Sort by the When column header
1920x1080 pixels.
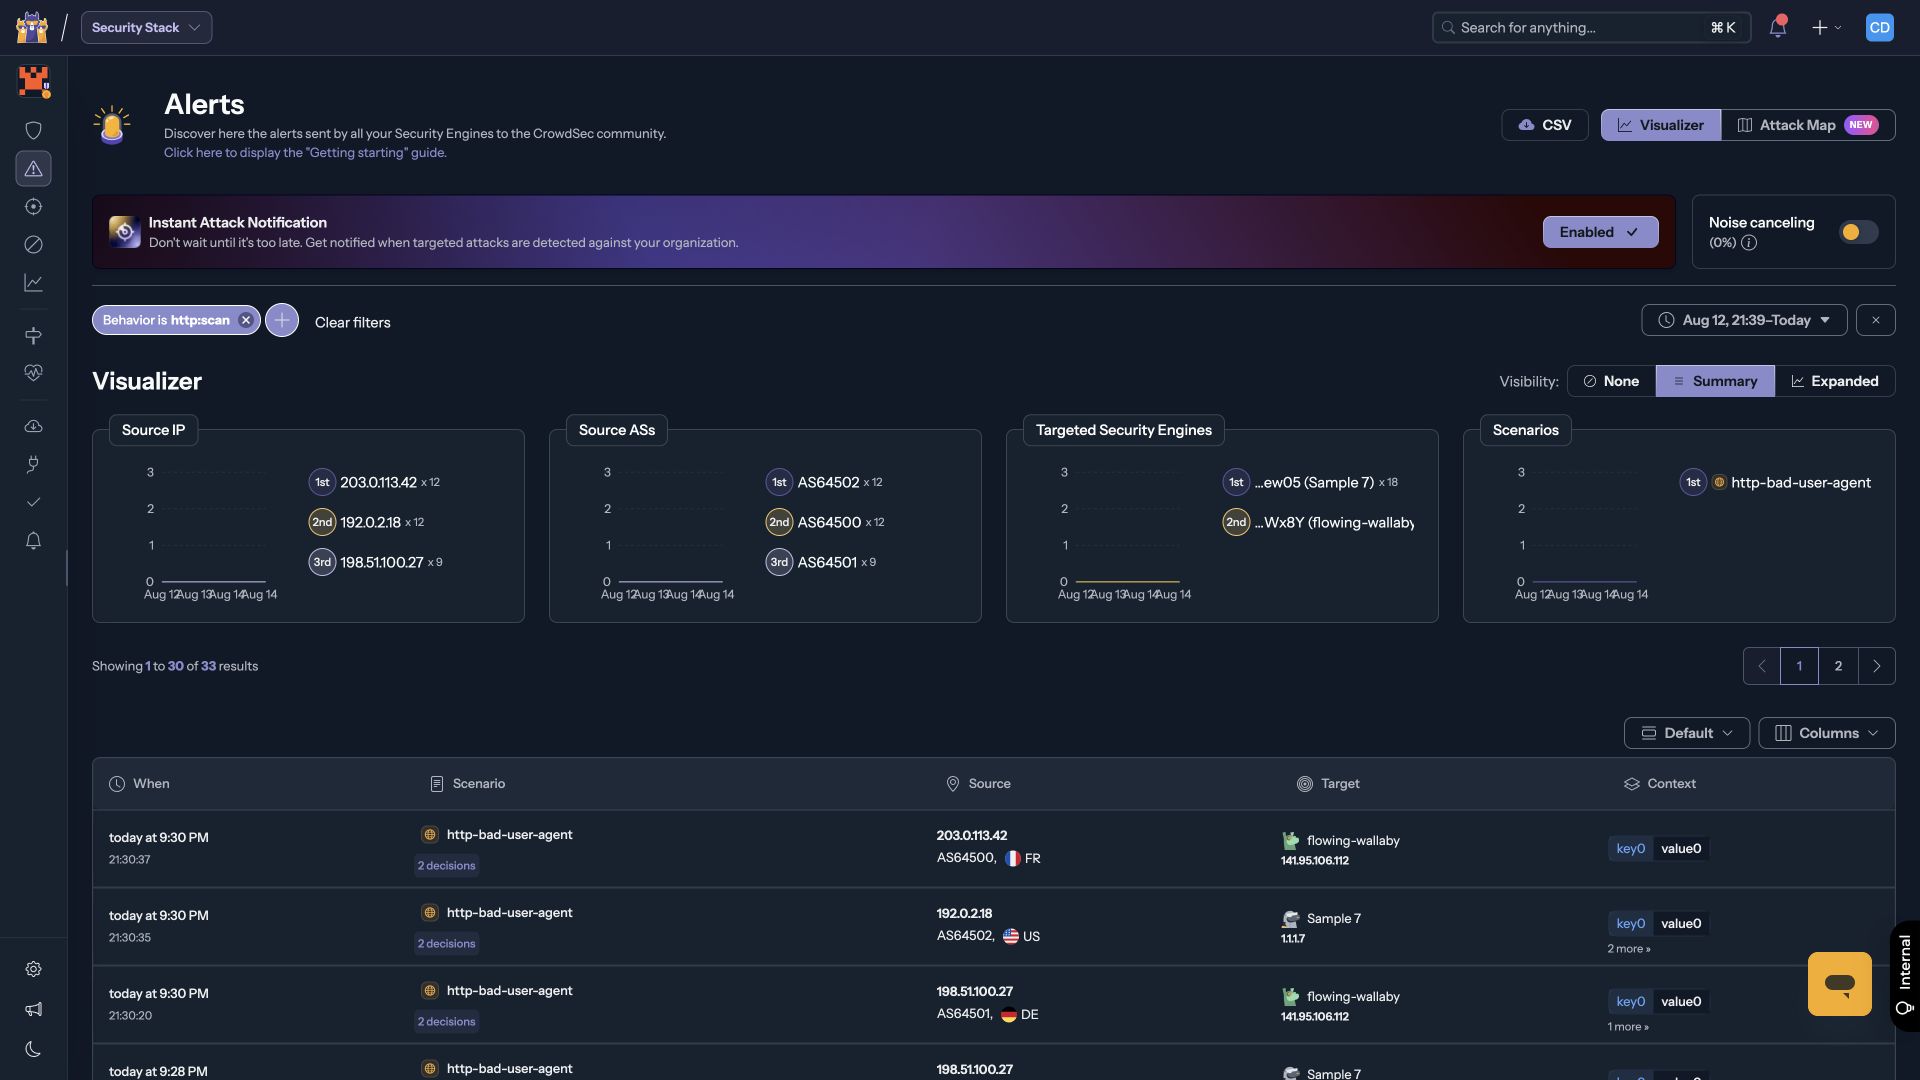pos(139,784)
